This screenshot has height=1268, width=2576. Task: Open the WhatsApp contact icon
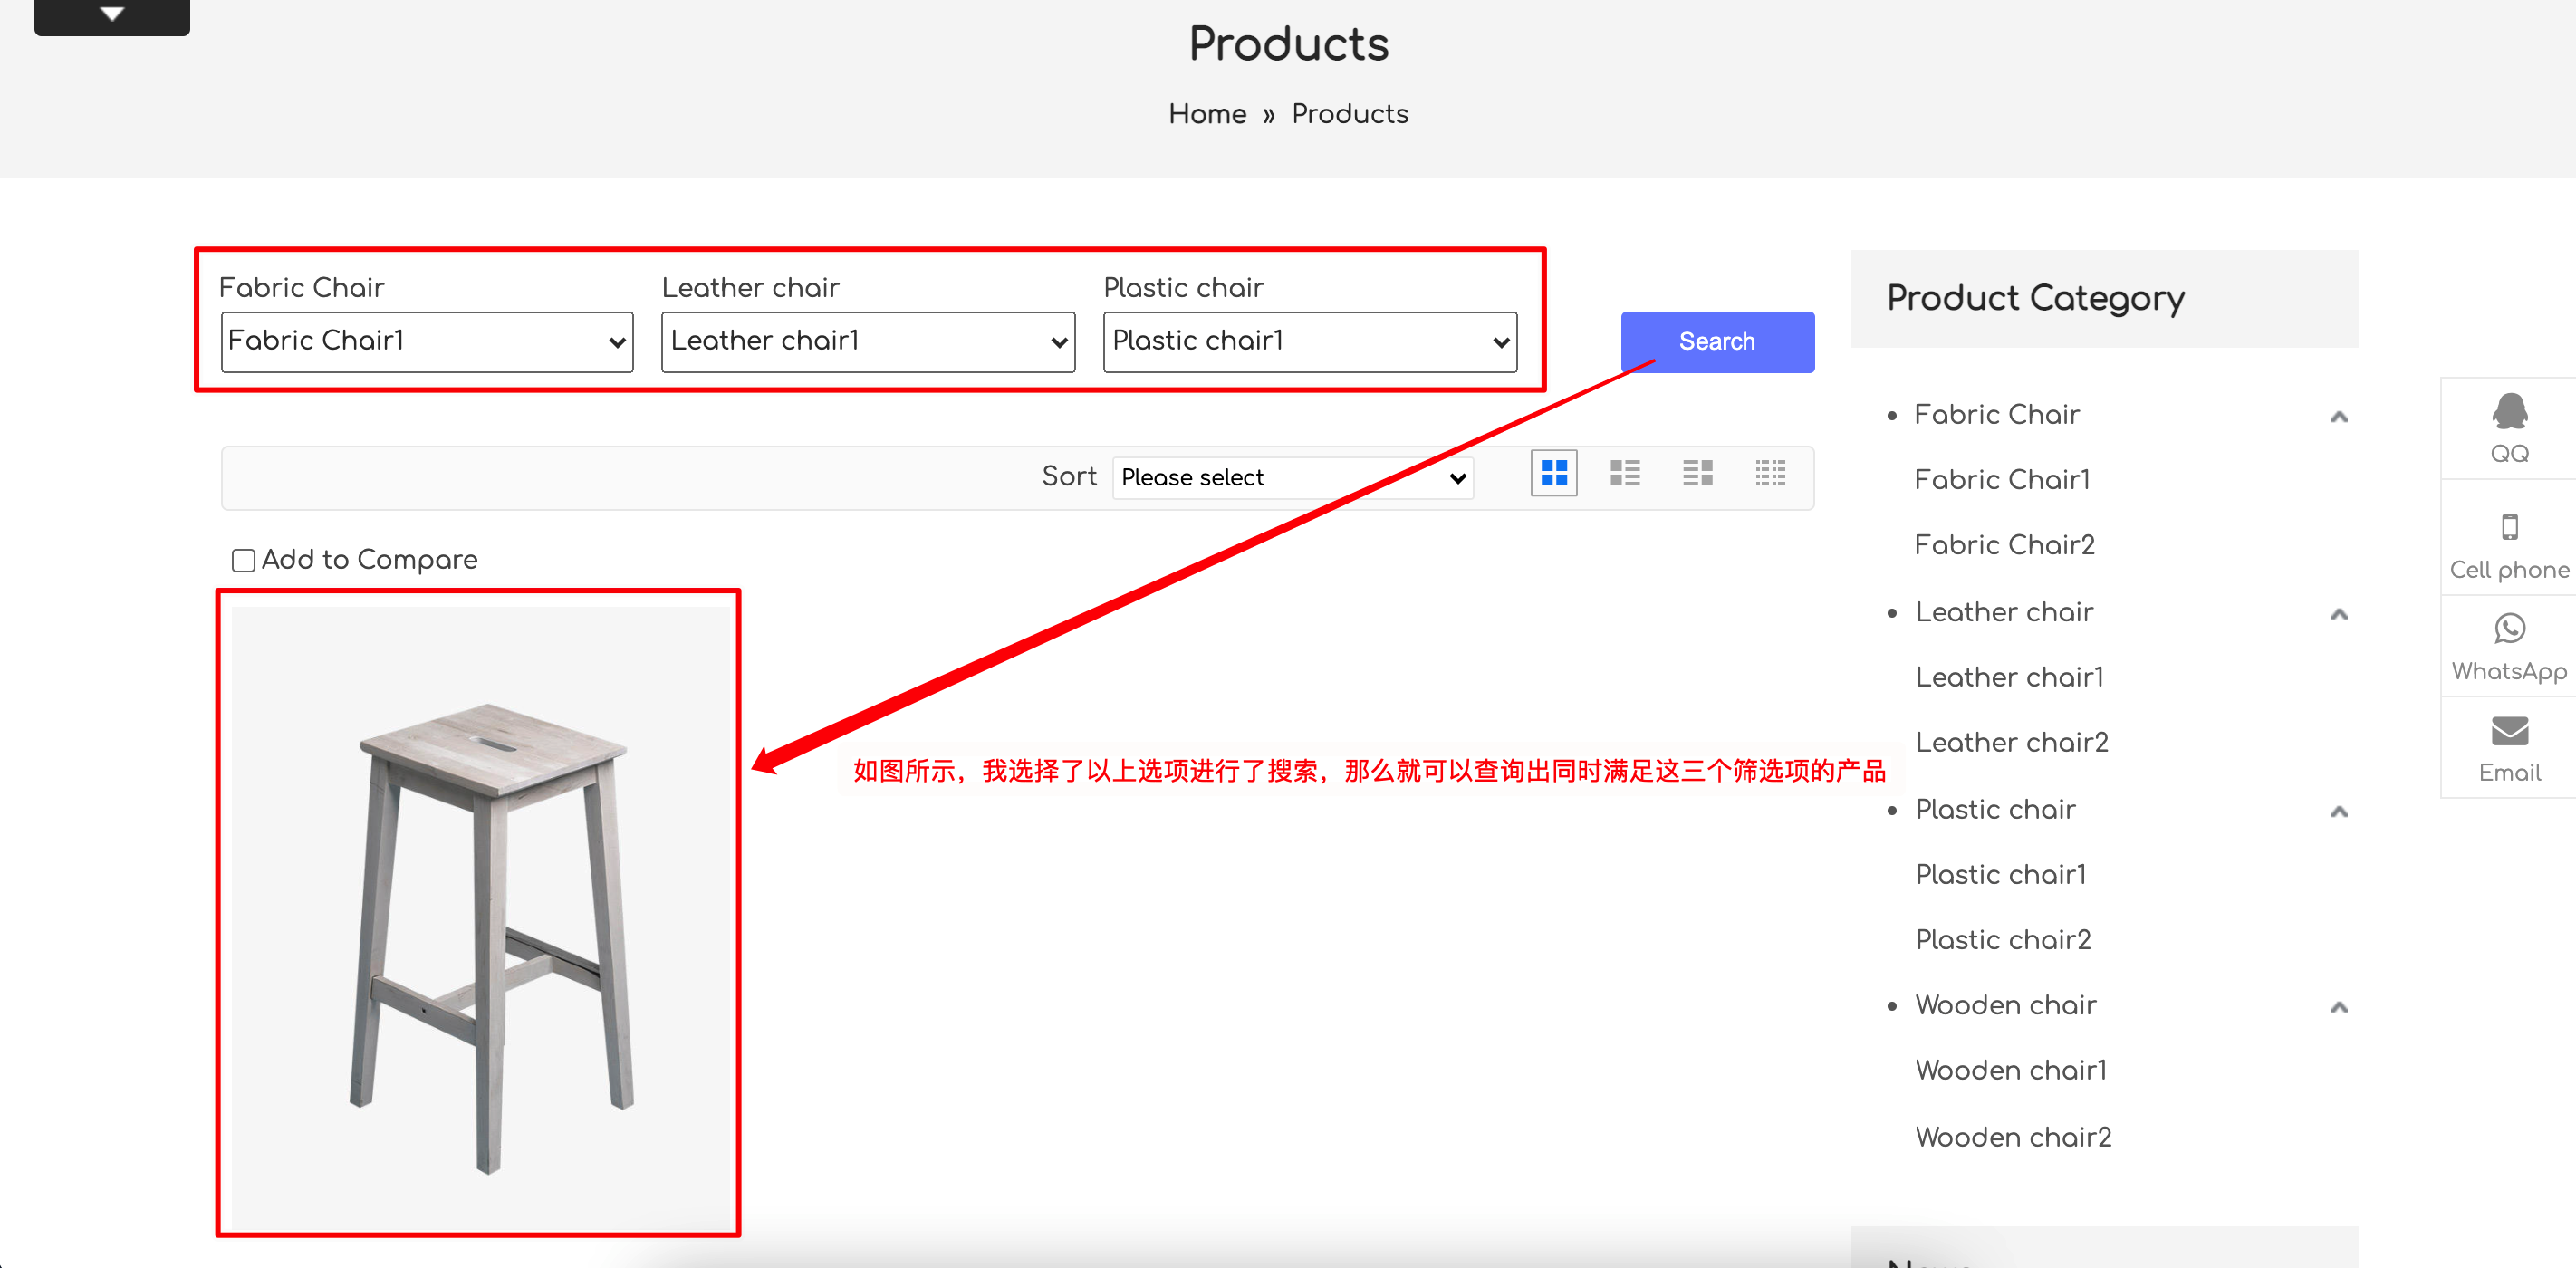tap(2508, 629)
